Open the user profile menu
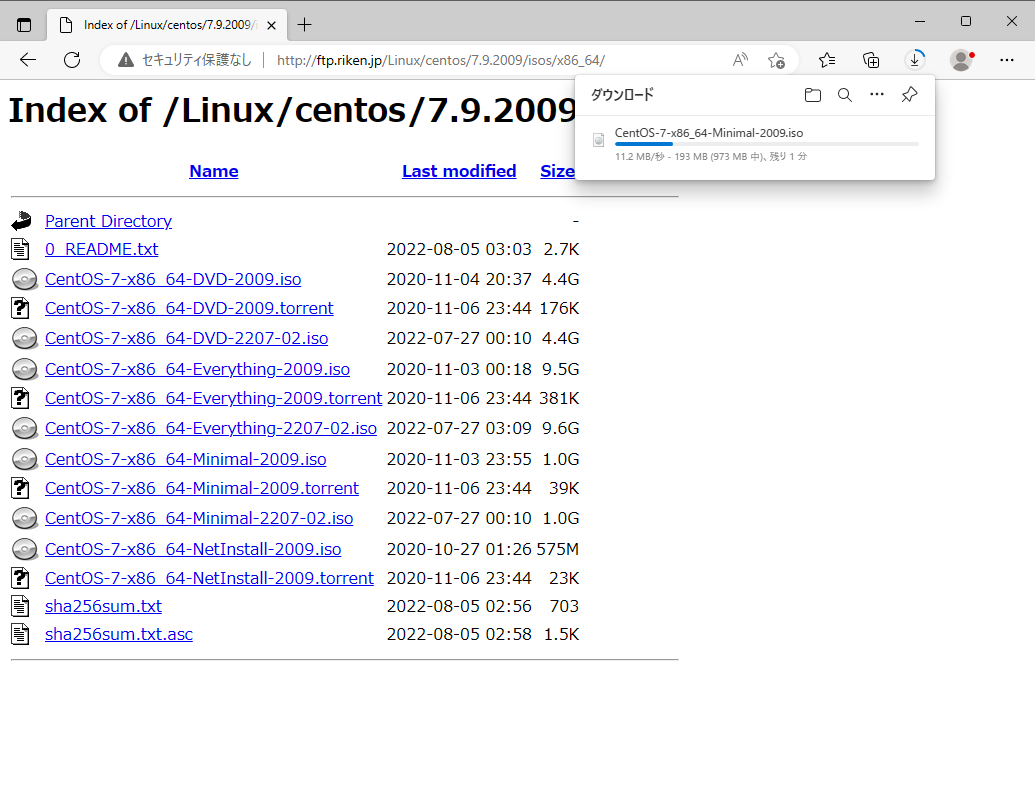Image resolution: width=1035 pixels, height=797 pixels. pyautogui.click(x=962, y=60)
